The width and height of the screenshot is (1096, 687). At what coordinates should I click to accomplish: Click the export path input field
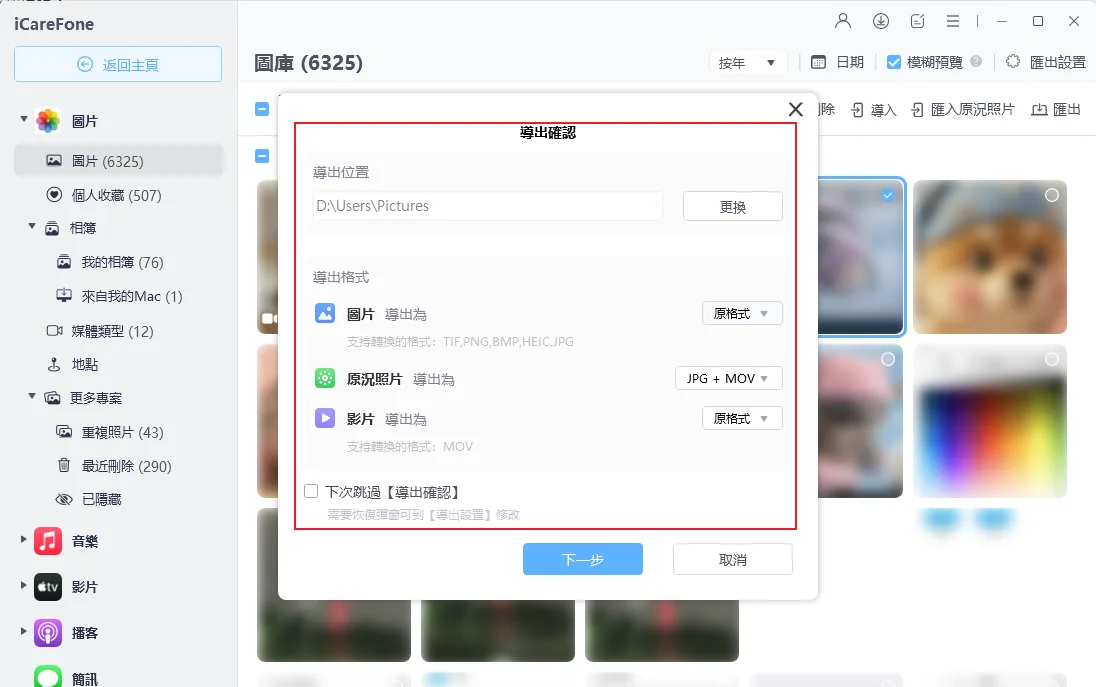click(487, 206)
